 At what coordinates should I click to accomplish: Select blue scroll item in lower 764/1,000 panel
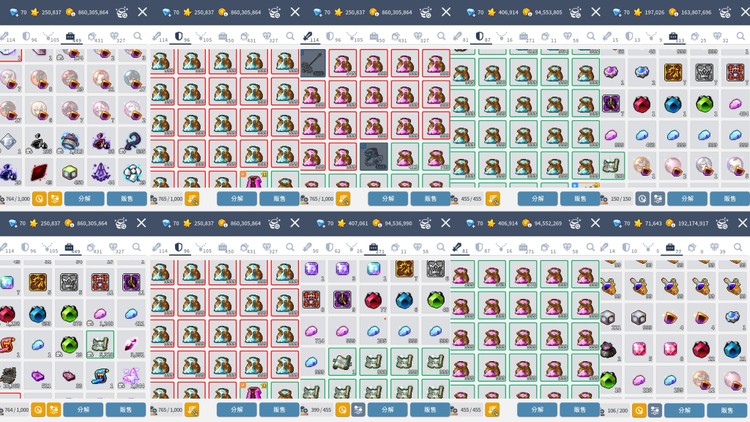tap(100, 376)
